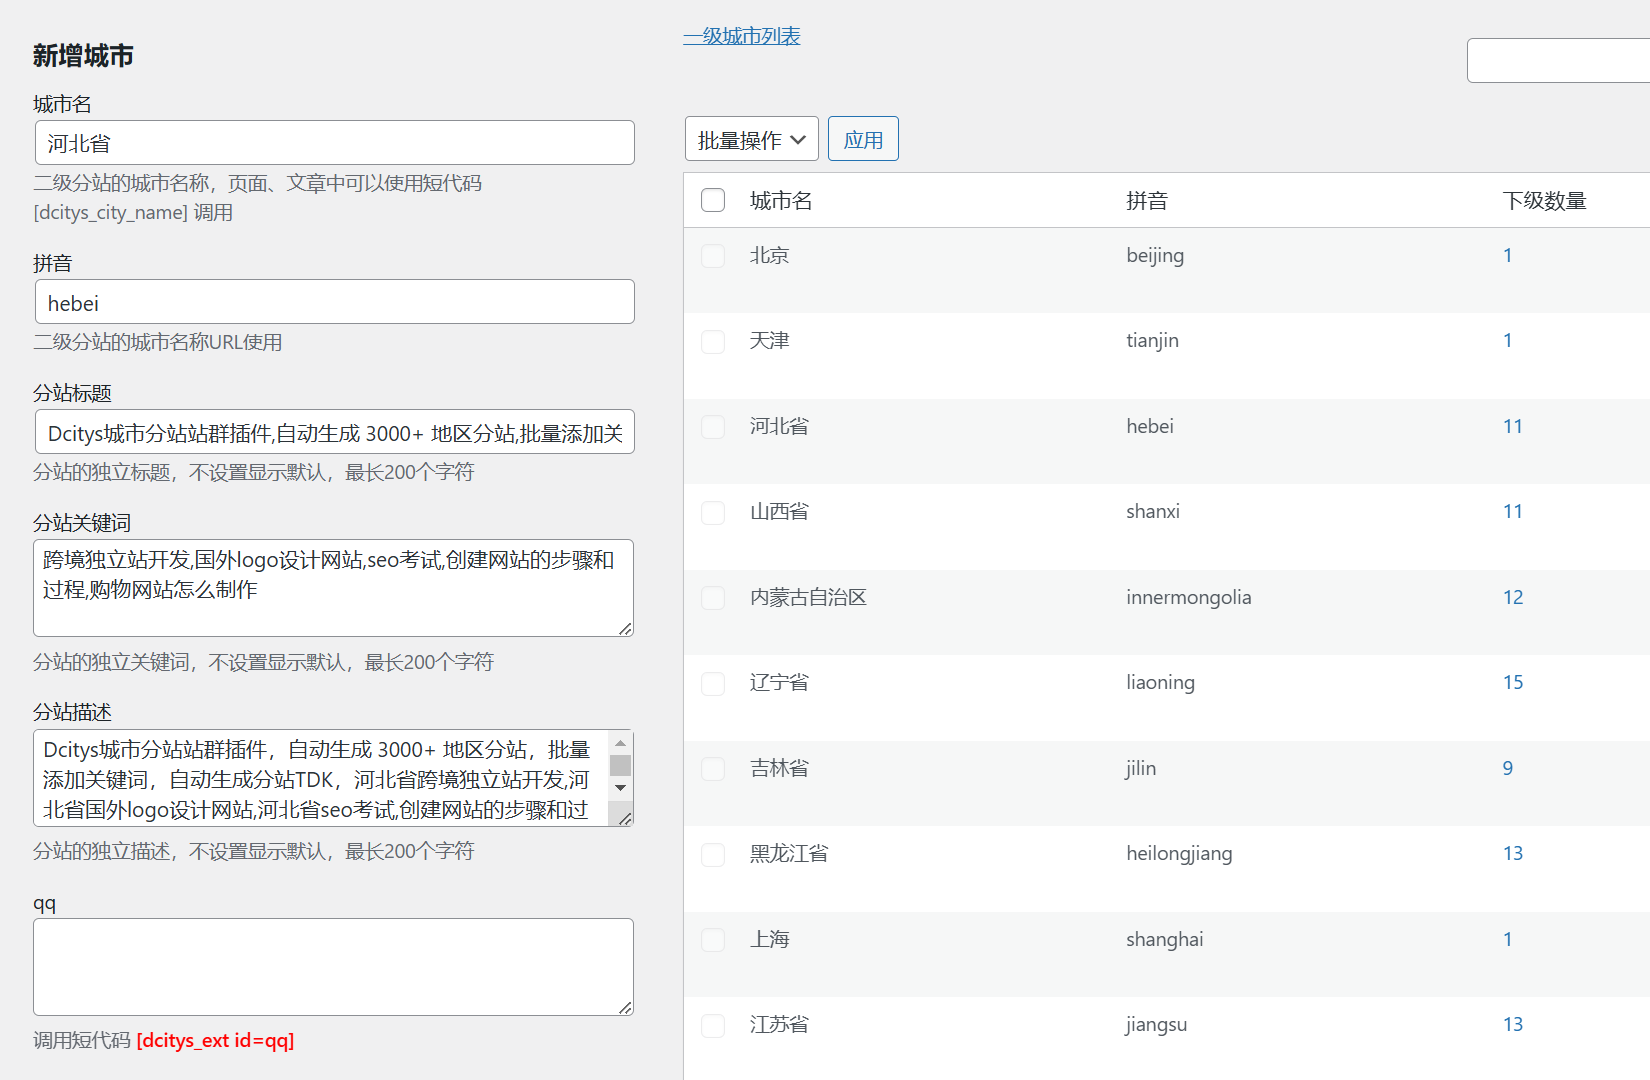Select the 黑龙江省 city name cell

tap(789, 853)
